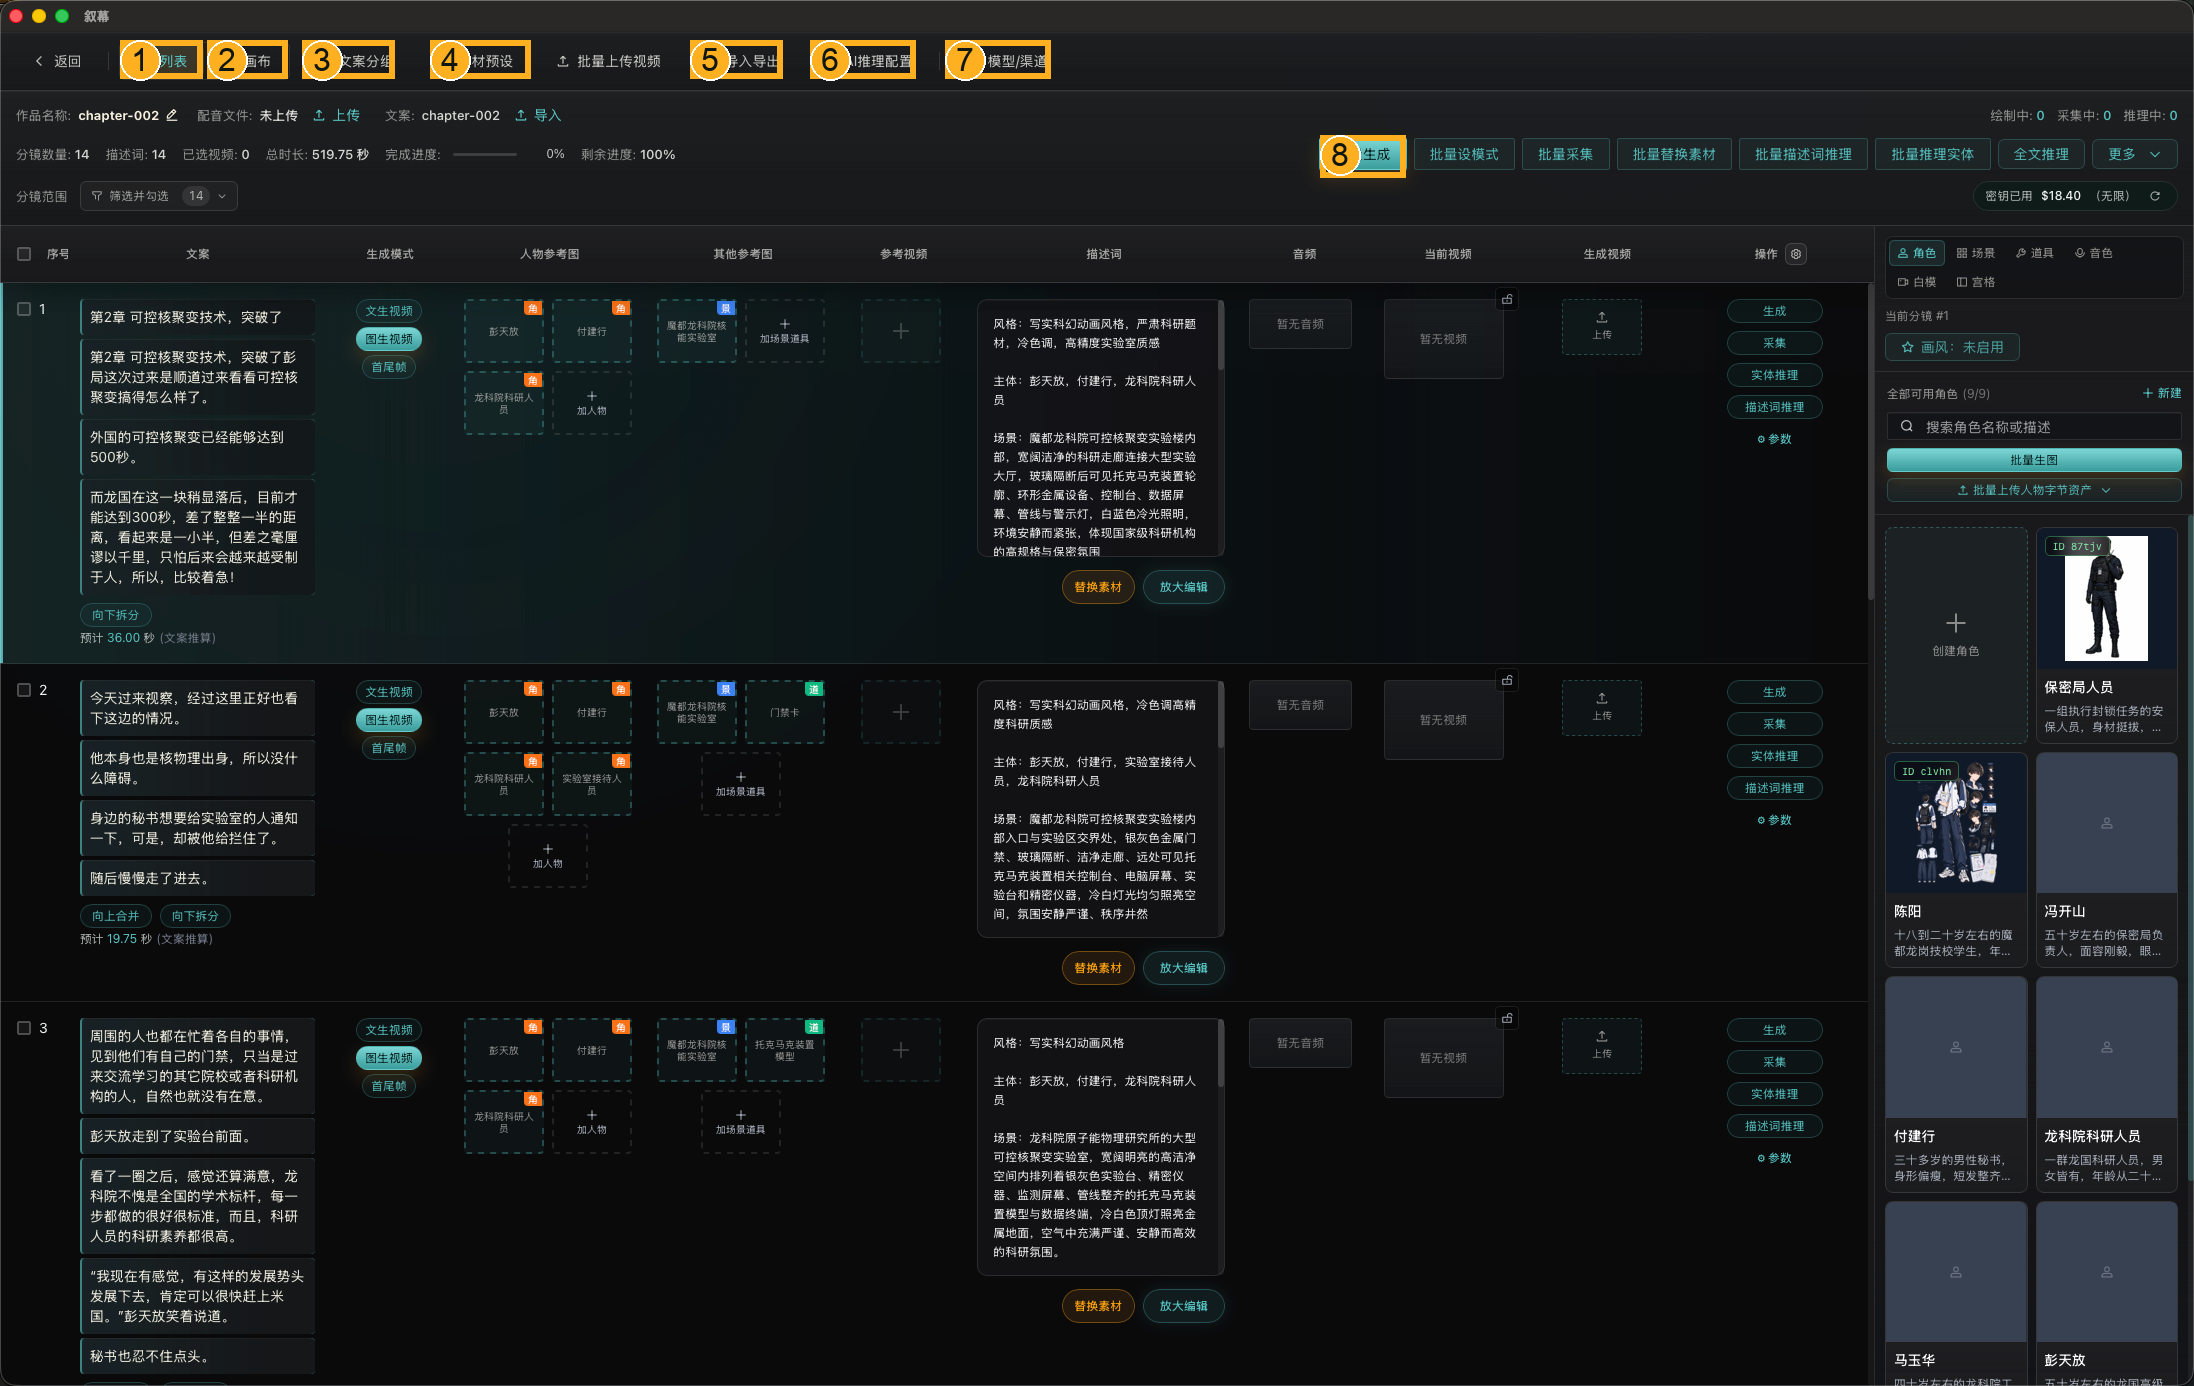Screen dimensions: 2194x1386
Task: Click the pencil icon beside chapter-002 name
Action: point(172,115)
